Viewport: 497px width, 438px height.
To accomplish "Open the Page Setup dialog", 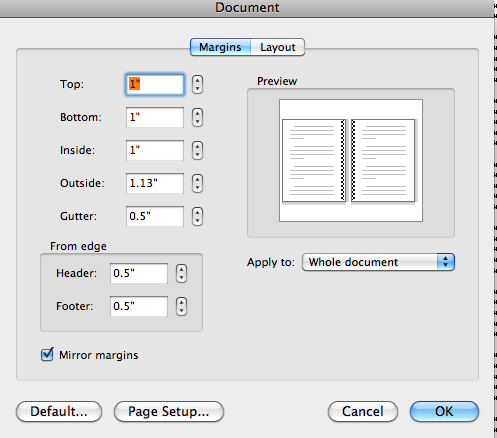I will [169, 411].
